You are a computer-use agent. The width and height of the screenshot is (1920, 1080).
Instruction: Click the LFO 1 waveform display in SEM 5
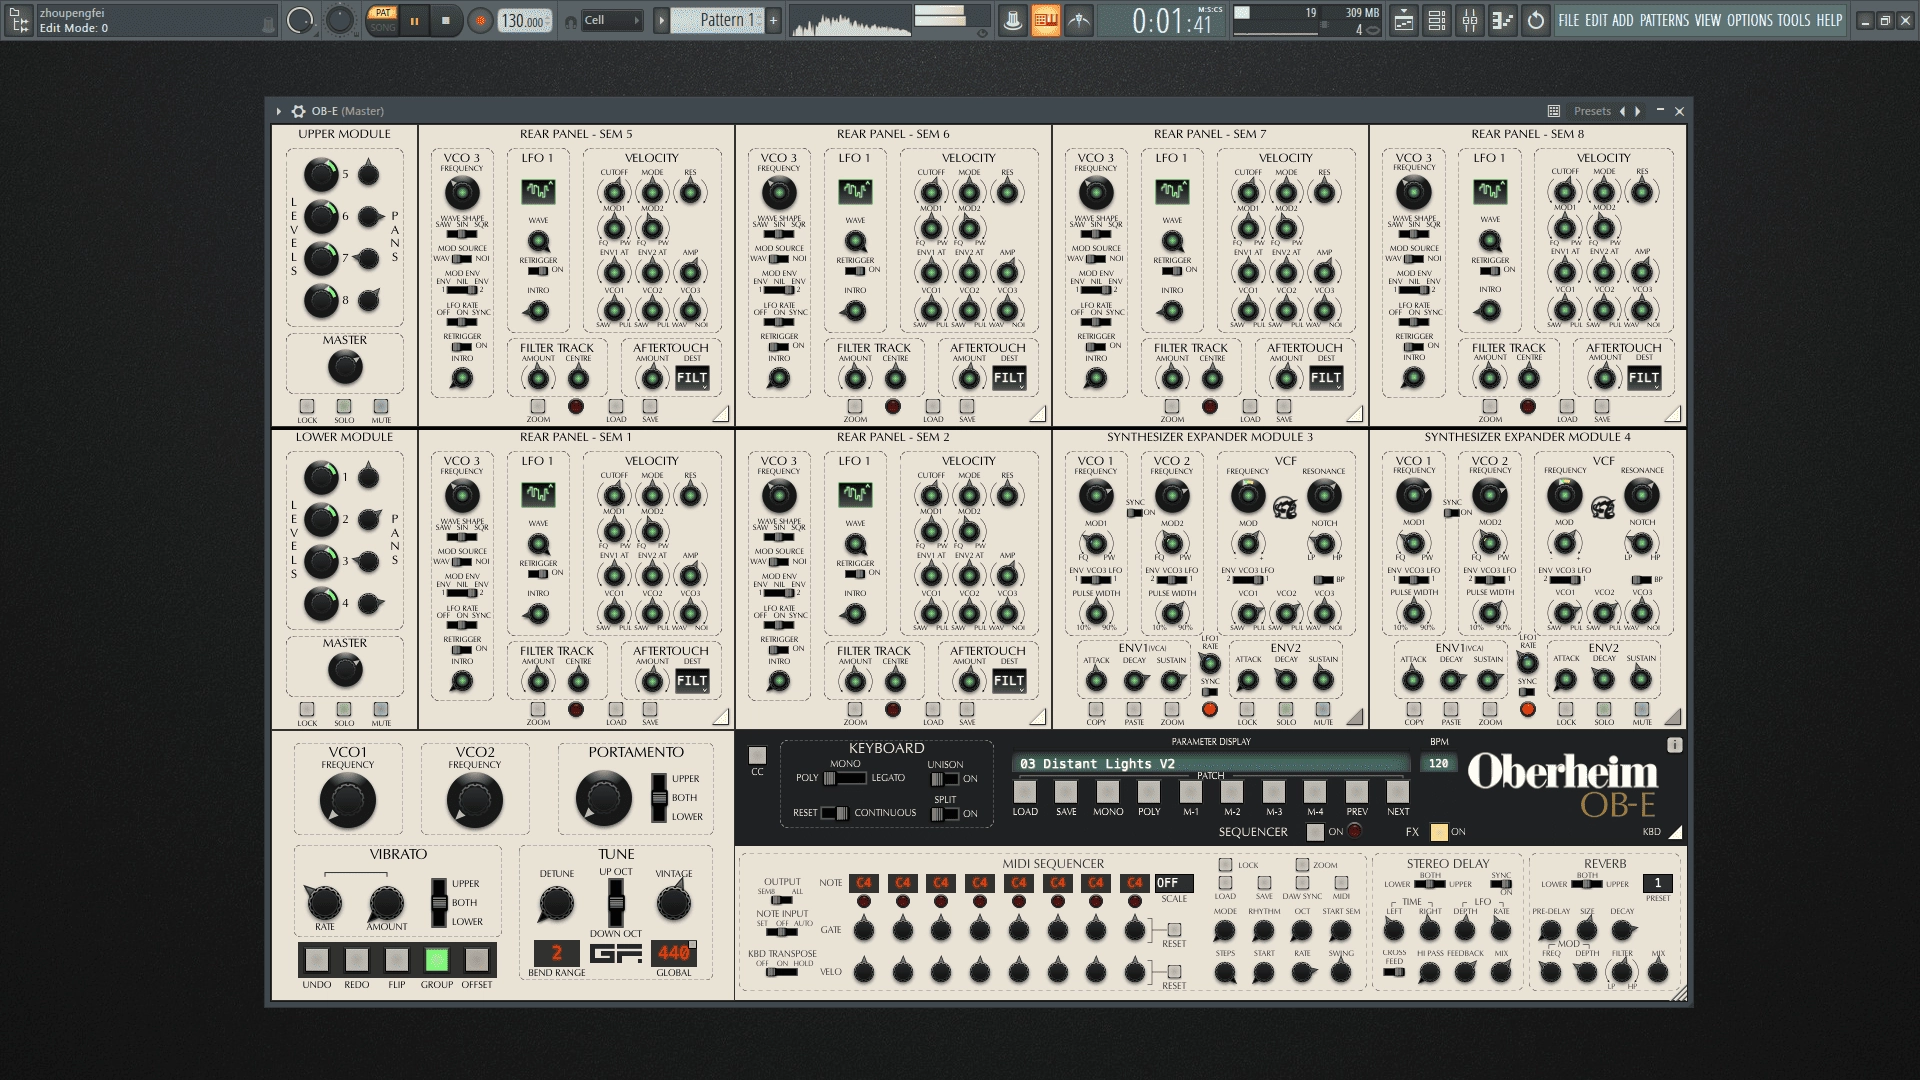click(x=538, y=190)
